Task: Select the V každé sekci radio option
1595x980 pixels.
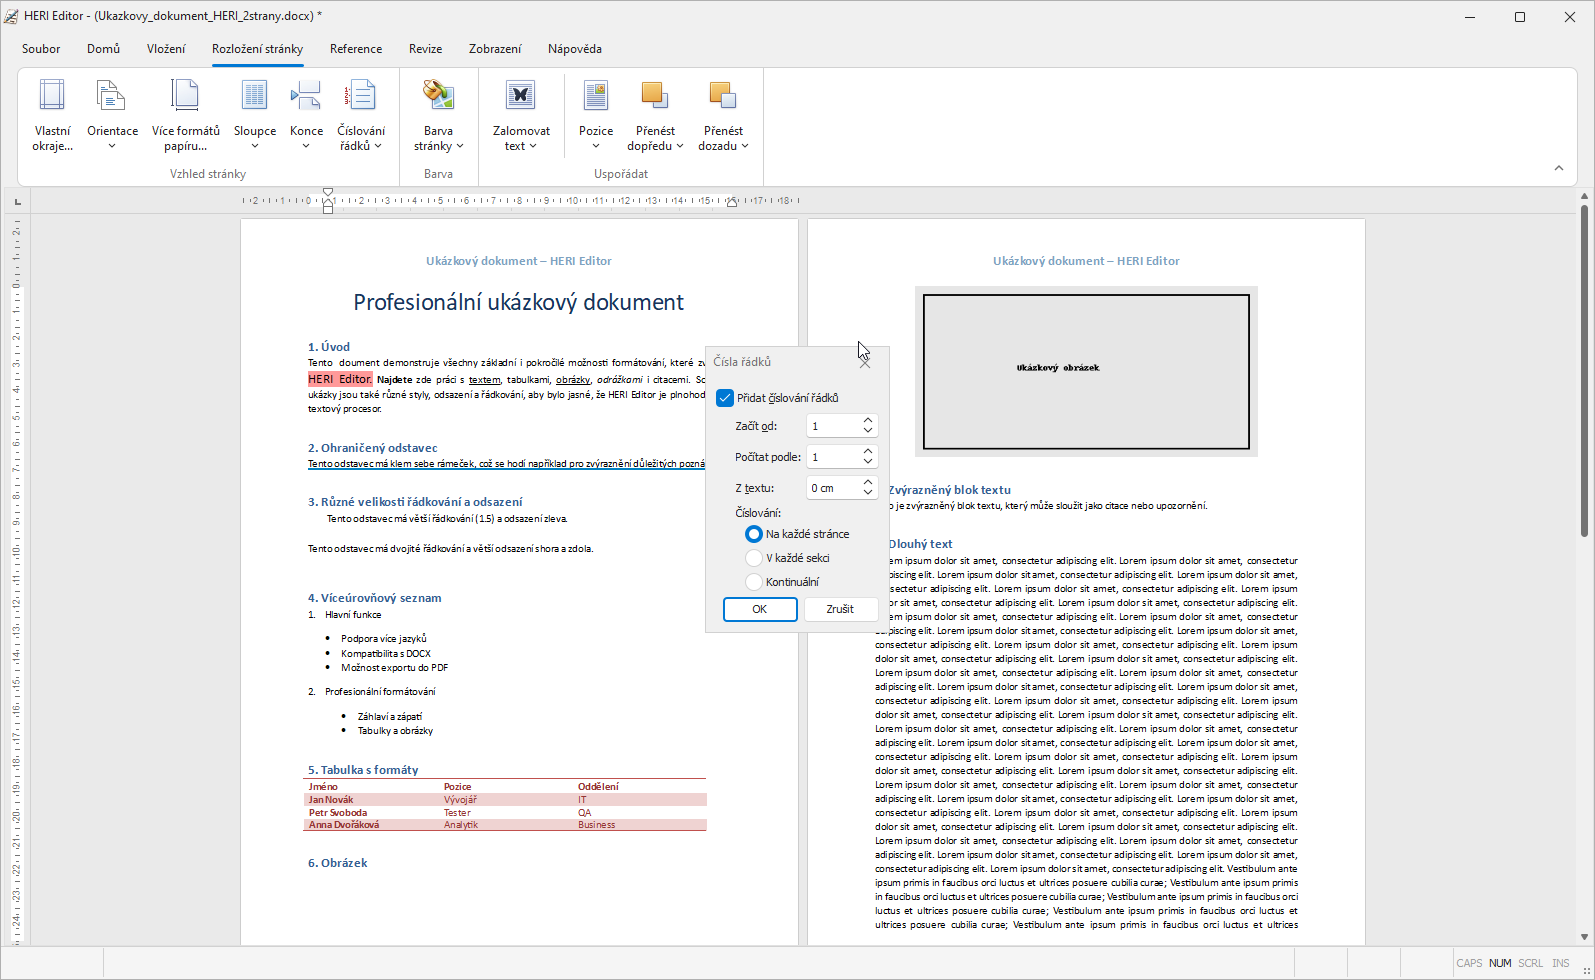Action: [754, 558]
